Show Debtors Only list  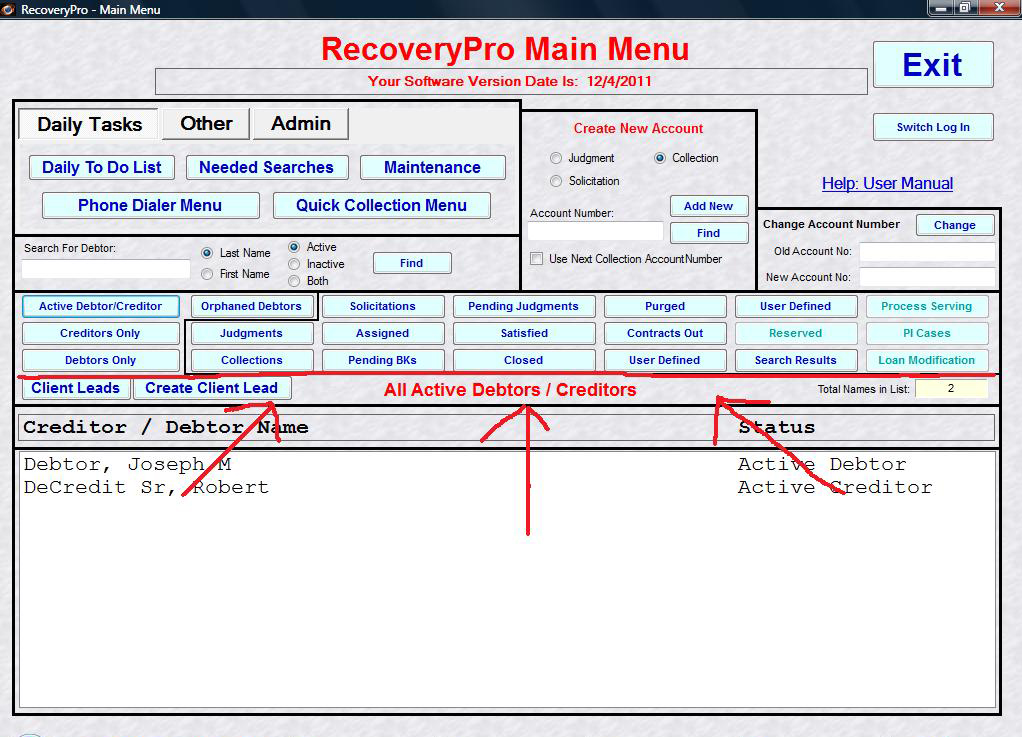tap(100, 360)
